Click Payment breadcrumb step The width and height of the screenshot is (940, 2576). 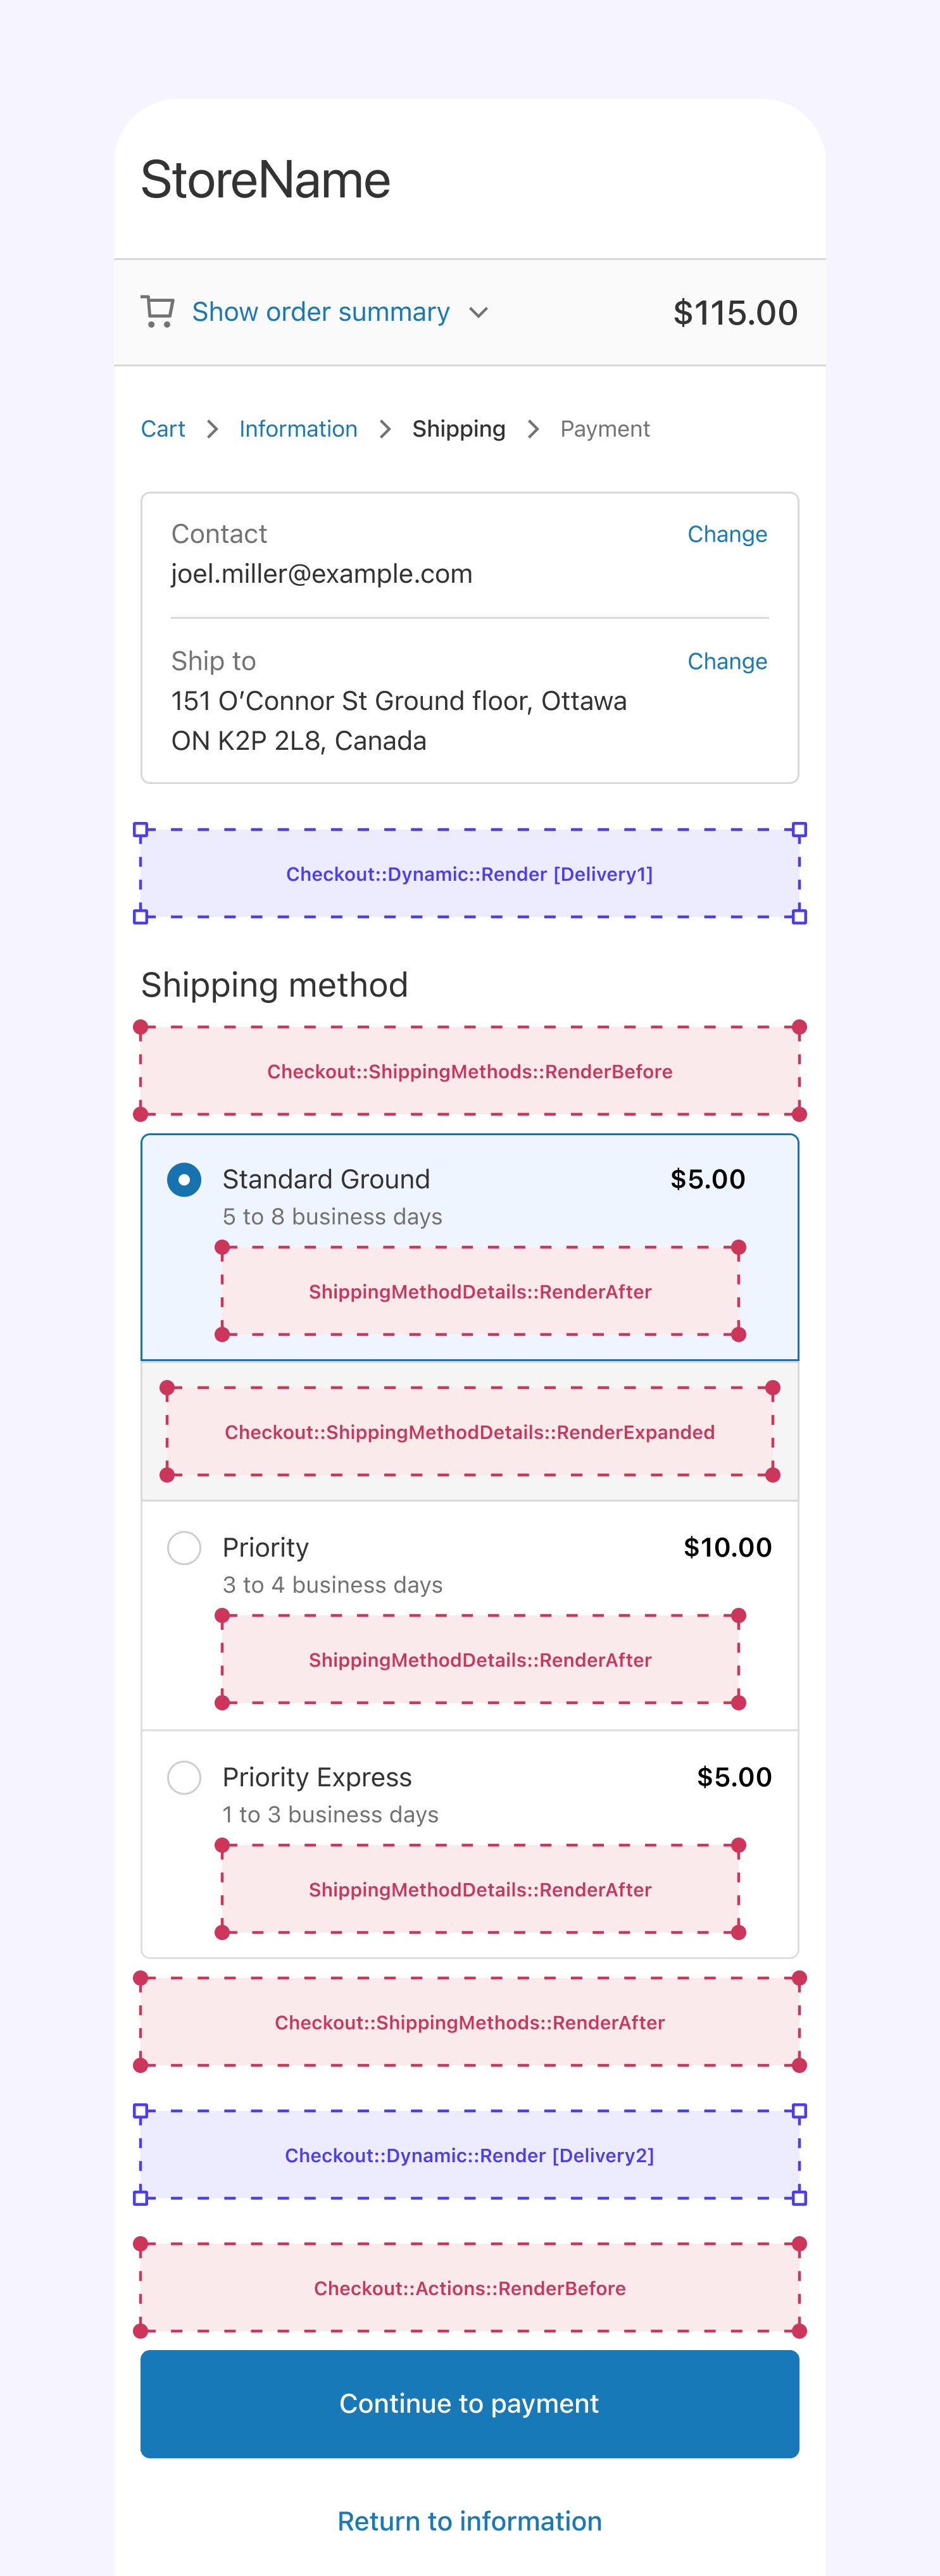pos(604,429)
